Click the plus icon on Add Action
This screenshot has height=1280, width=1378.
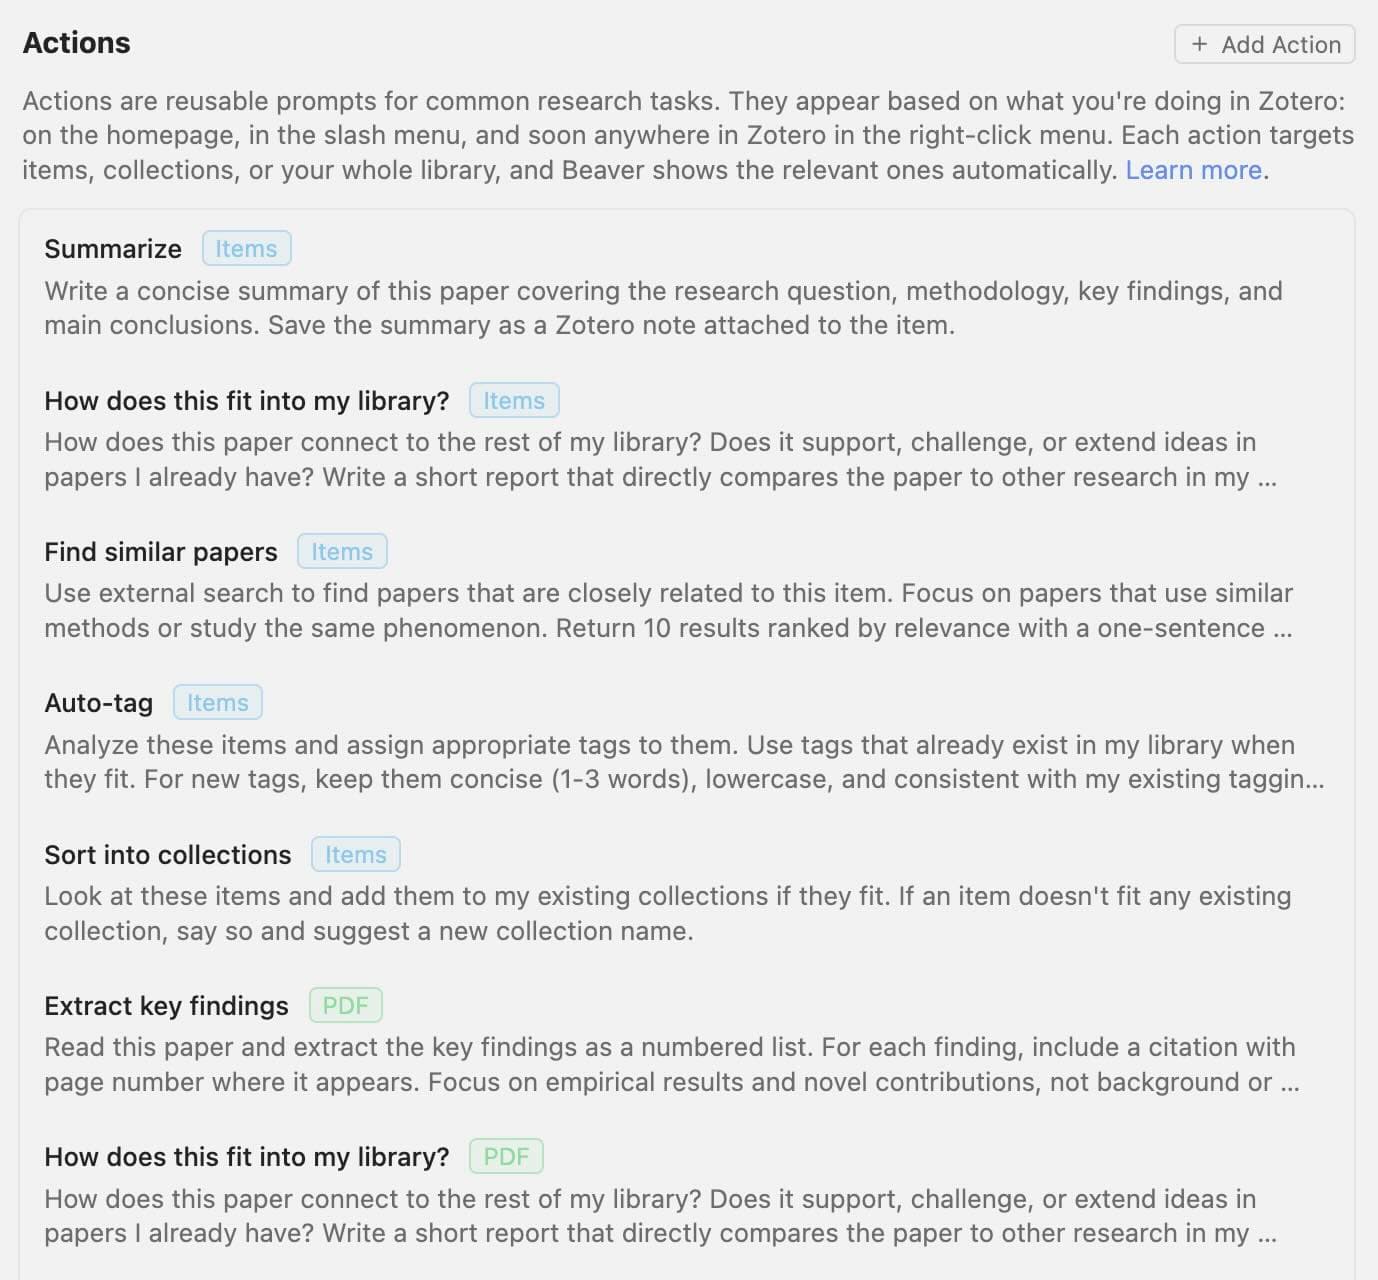point(1198,44)
